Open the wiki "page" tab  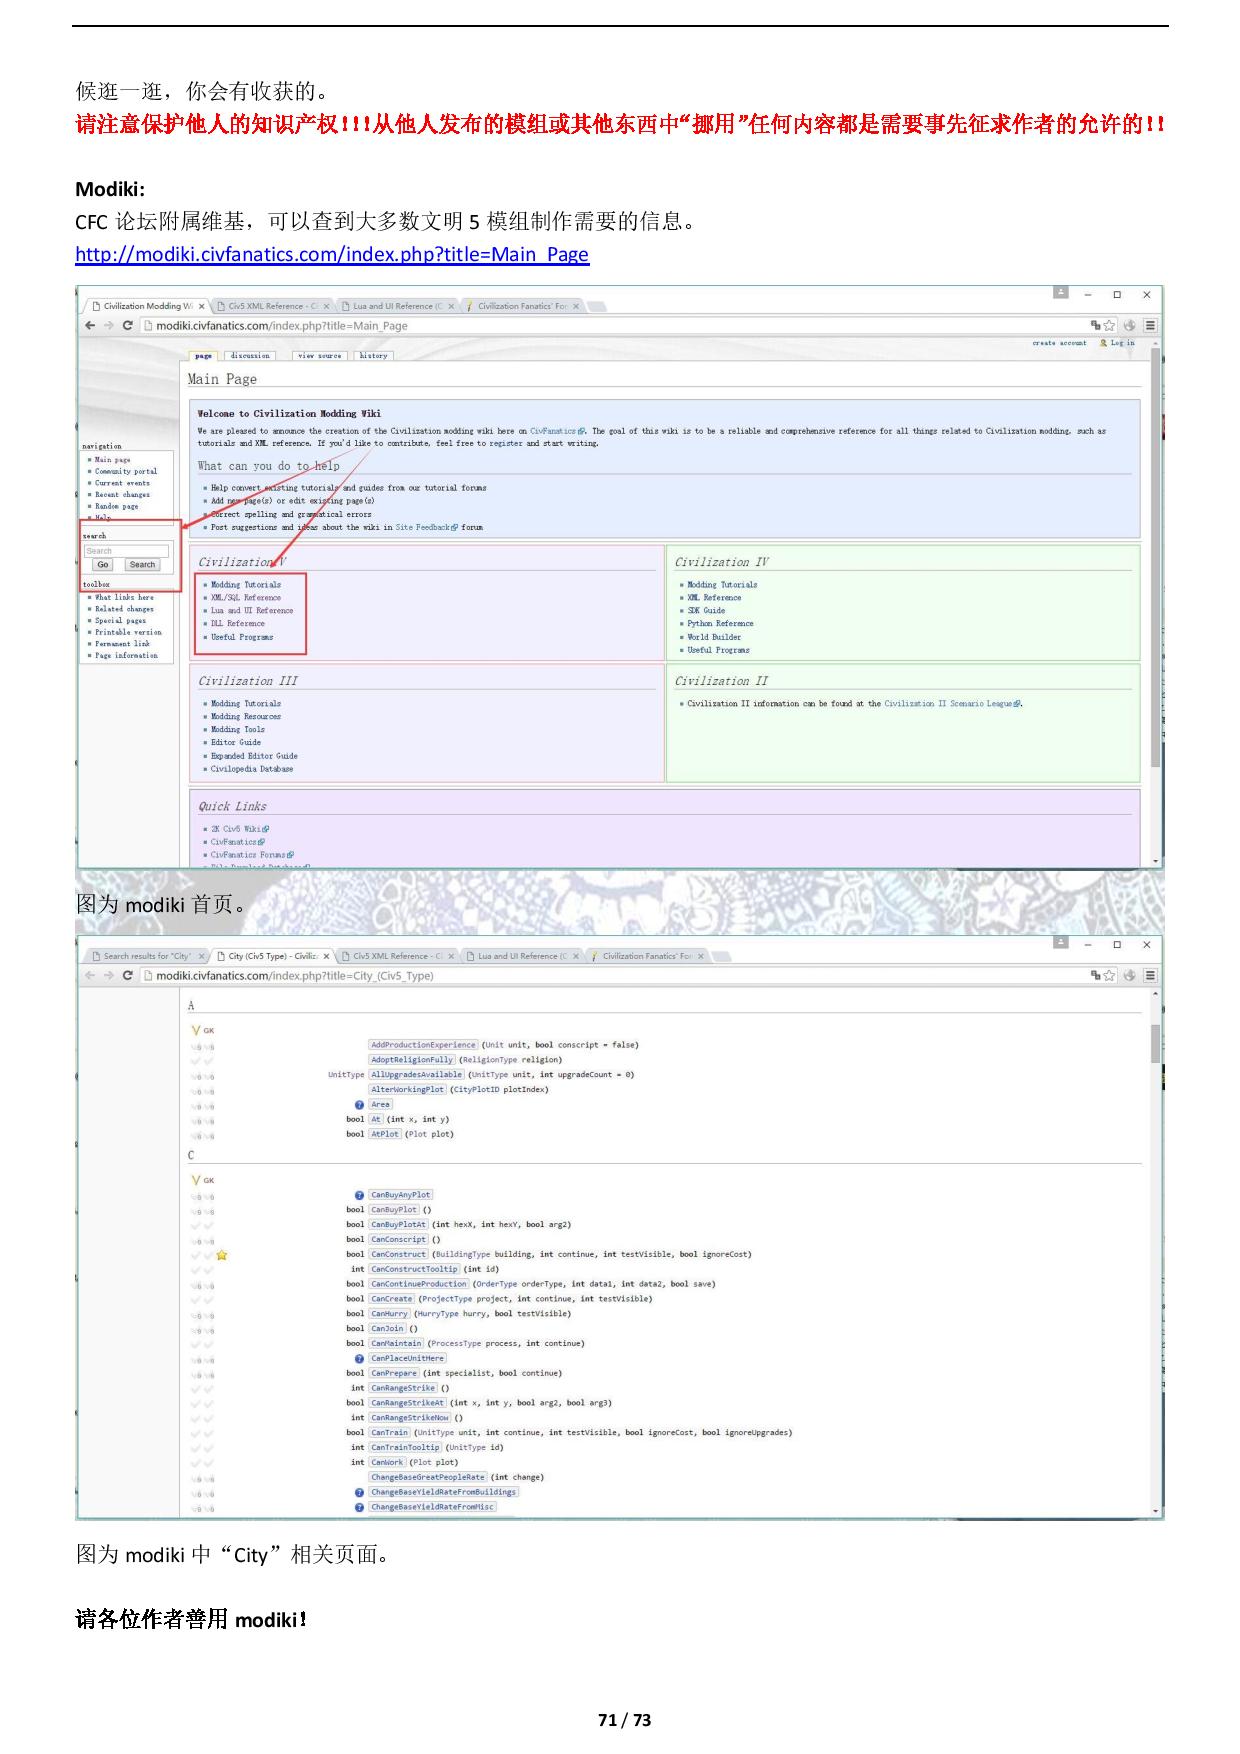coord(204,355)
